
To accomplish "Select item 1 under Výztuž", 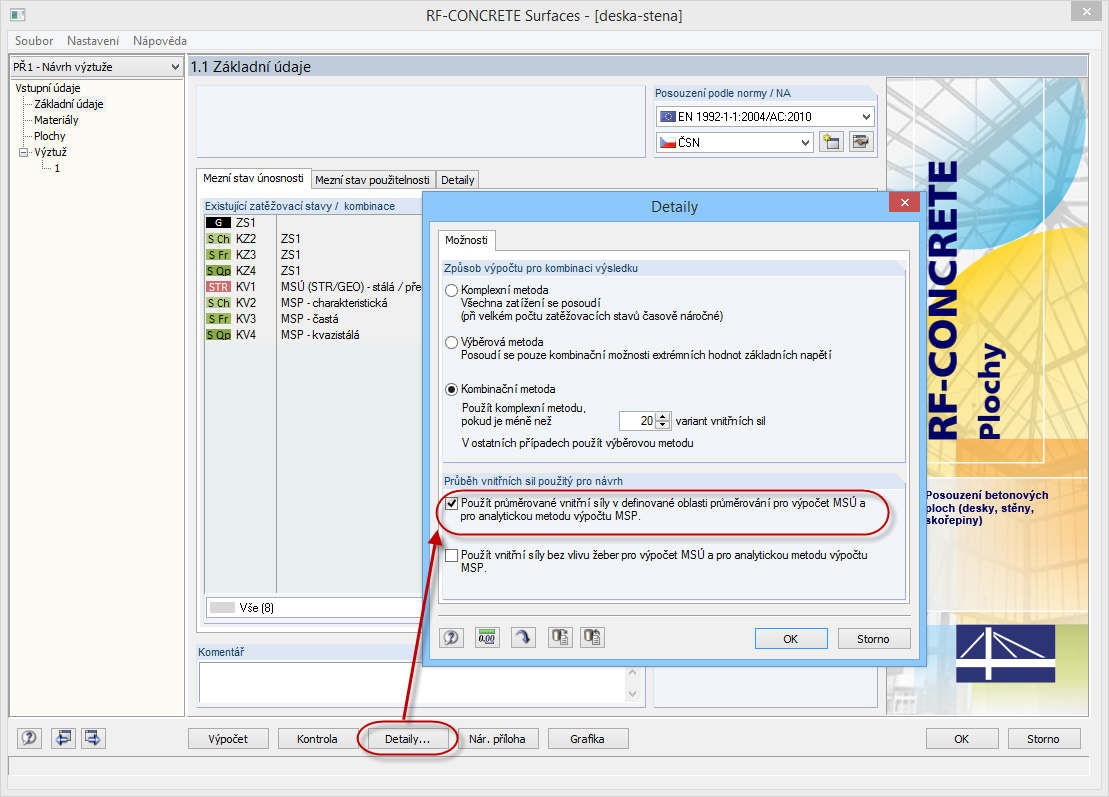I will point(57,168).
